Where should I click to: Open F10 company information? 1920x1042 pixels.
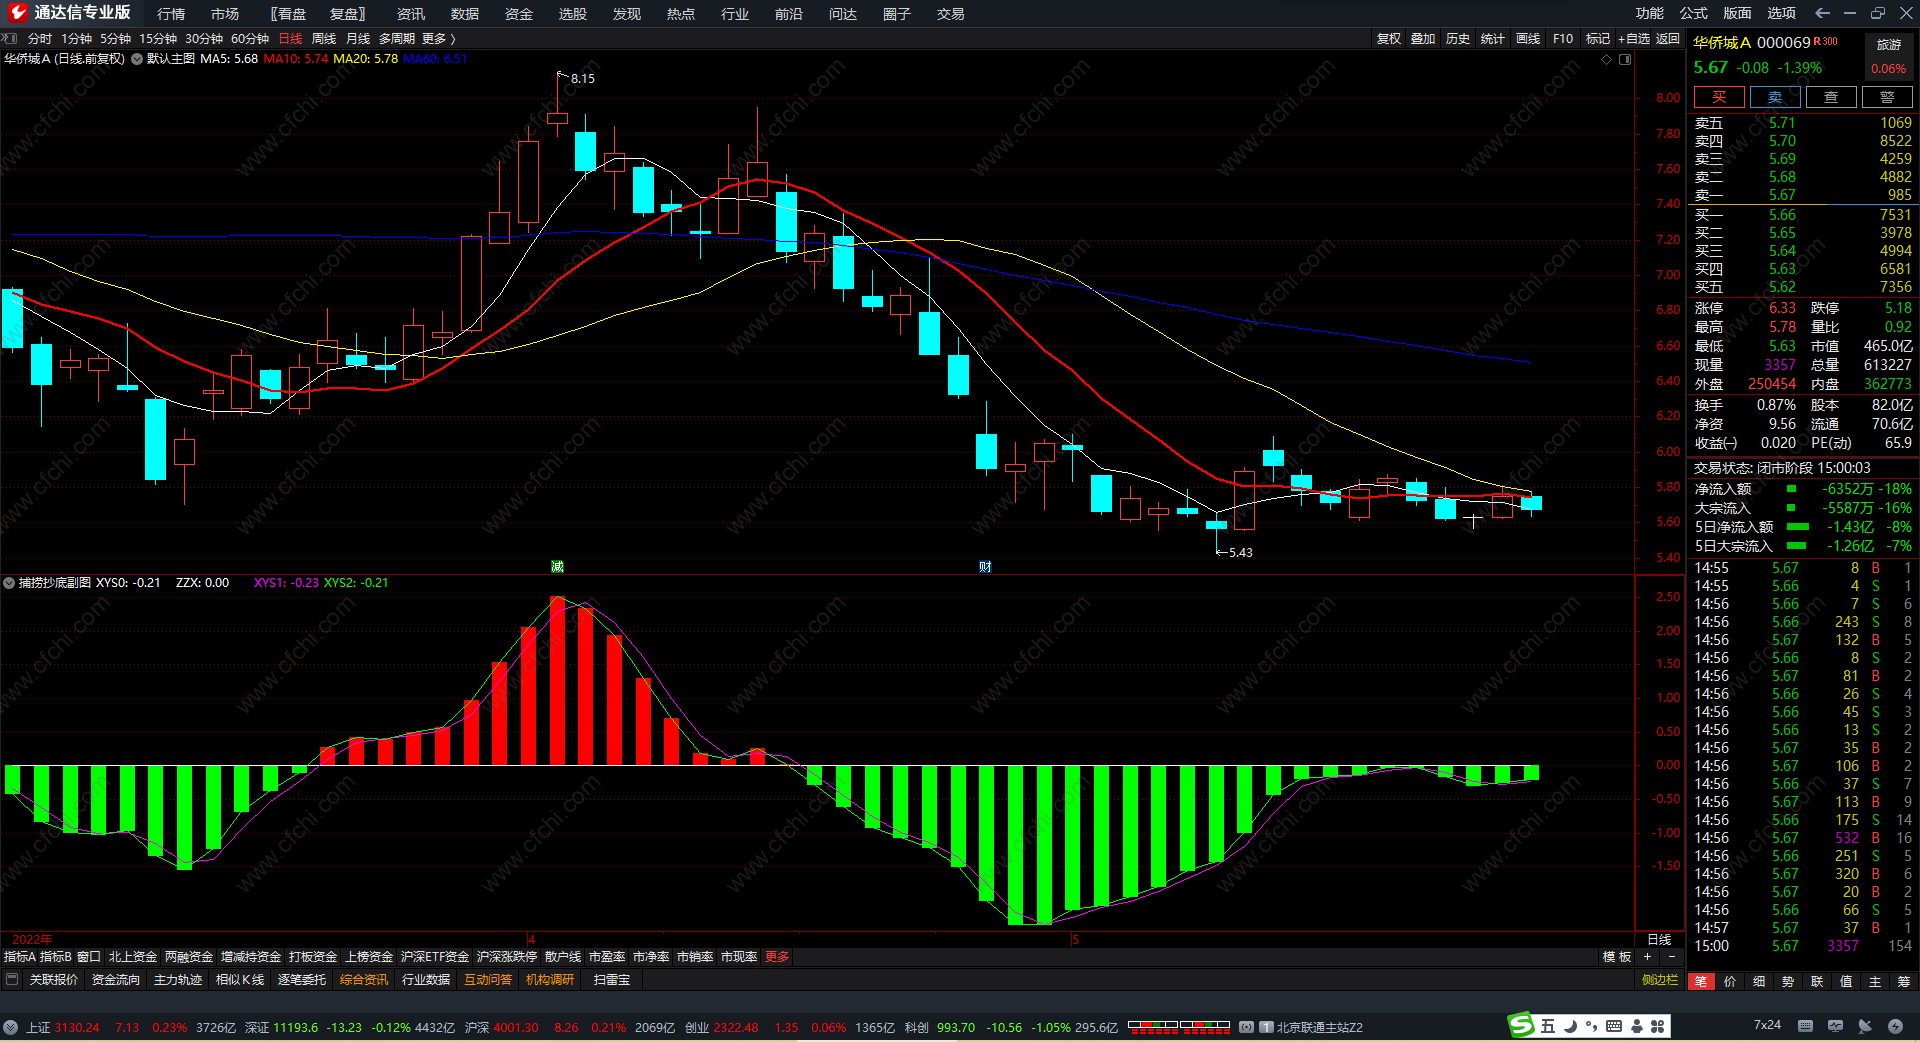click(x=1563, y=39)
